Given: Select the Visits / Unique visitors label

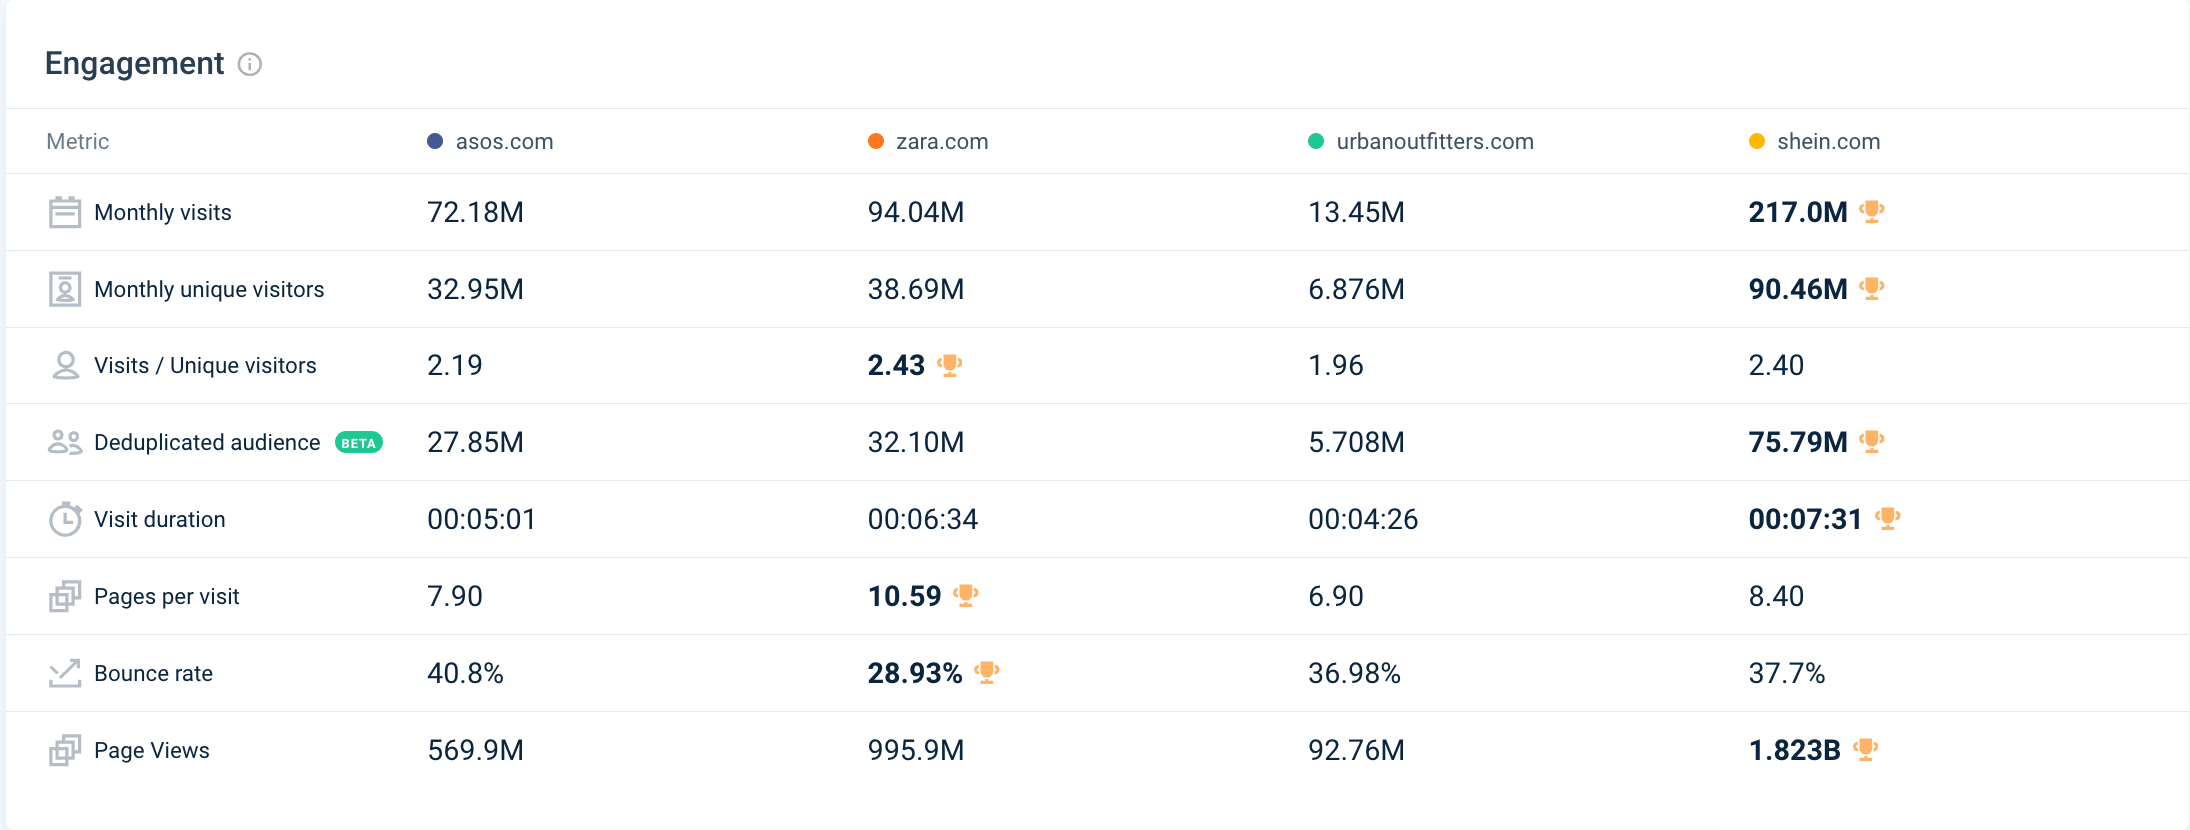Looking at the screenshot, I should pyautogui.click(x=205, y=365).
